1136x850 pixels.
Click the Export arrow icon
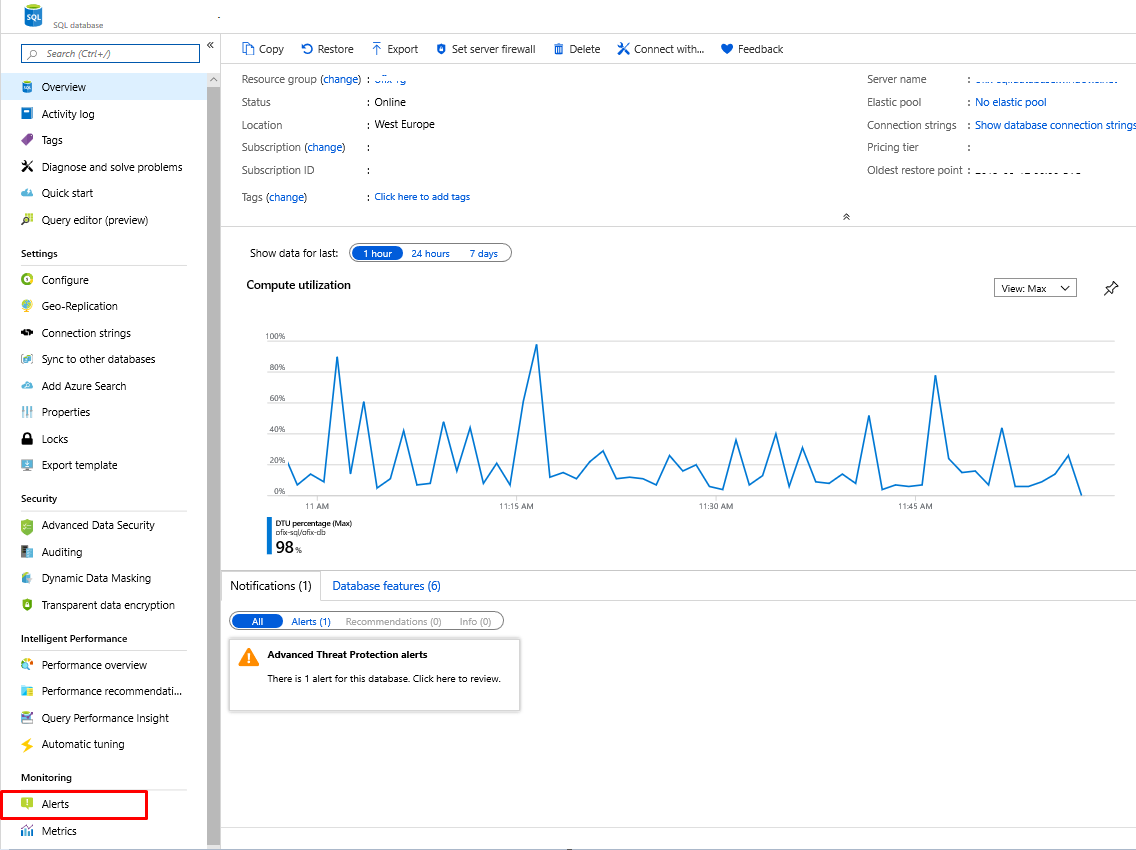[377, 49]
